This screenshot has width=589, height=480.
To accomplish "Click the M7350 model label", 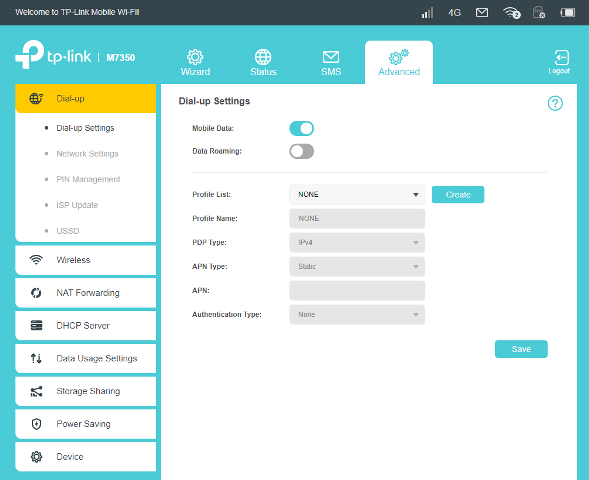I will 121,57.
